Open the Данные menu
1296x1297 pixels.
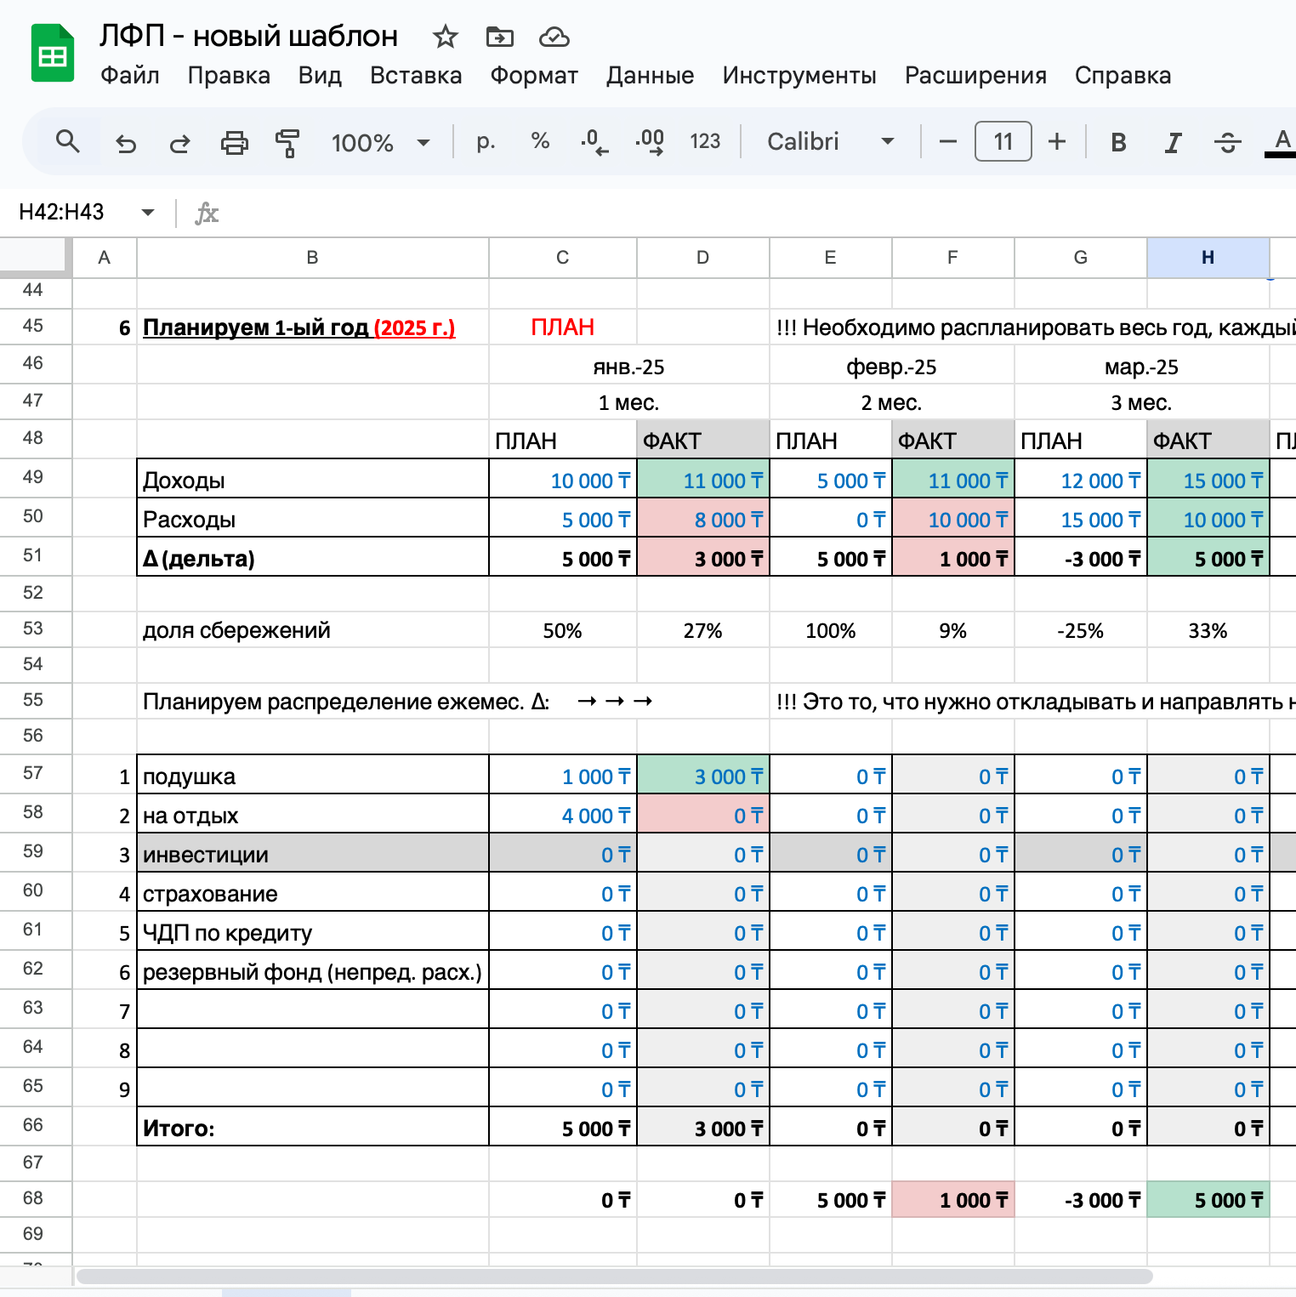tap(650, 76)
